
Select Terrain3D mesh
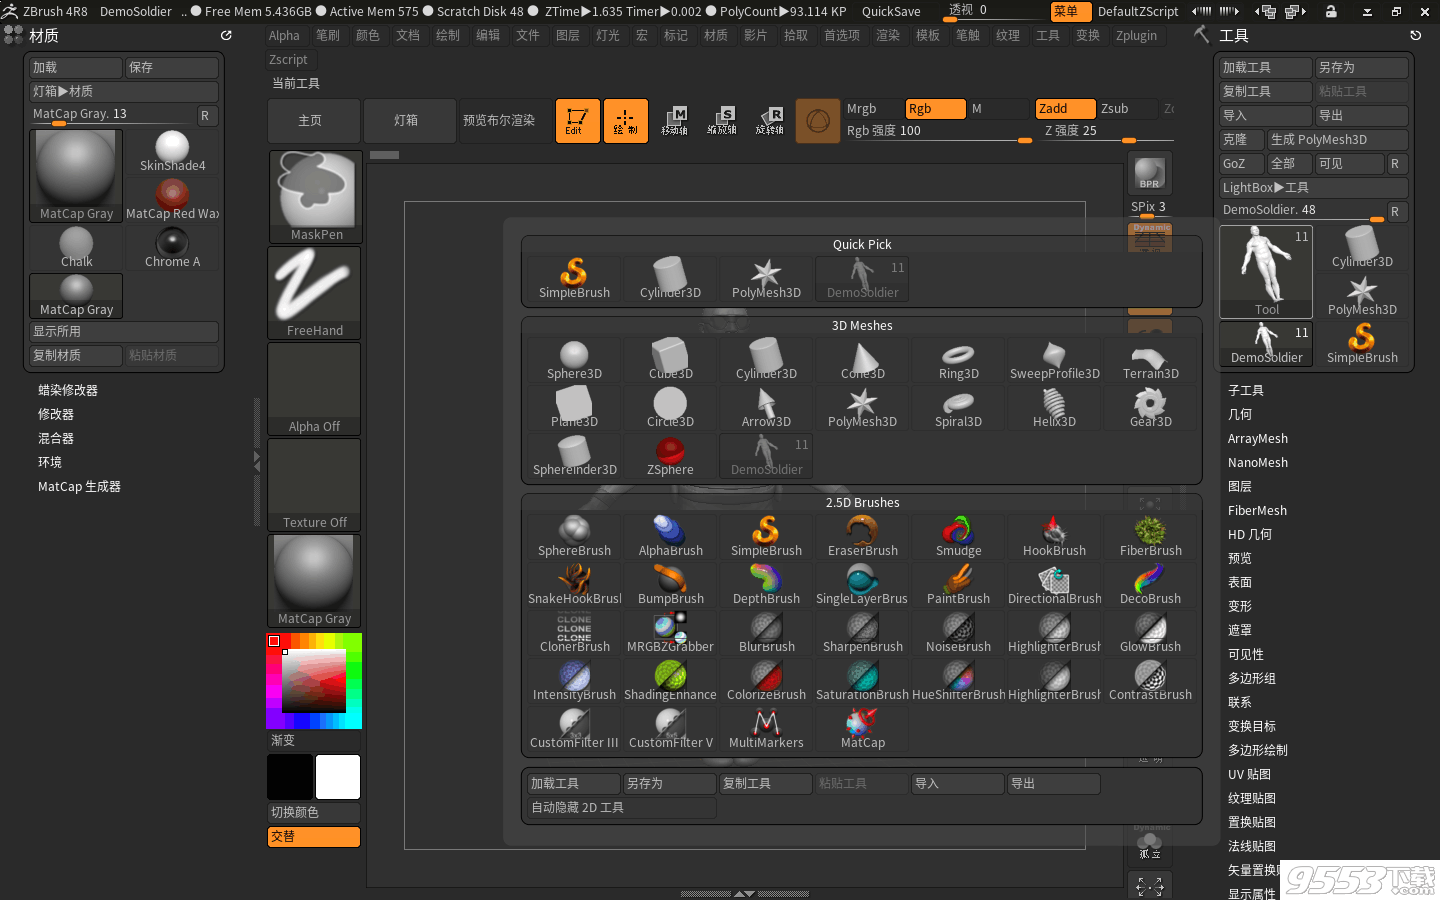[x=1150, y=360]
